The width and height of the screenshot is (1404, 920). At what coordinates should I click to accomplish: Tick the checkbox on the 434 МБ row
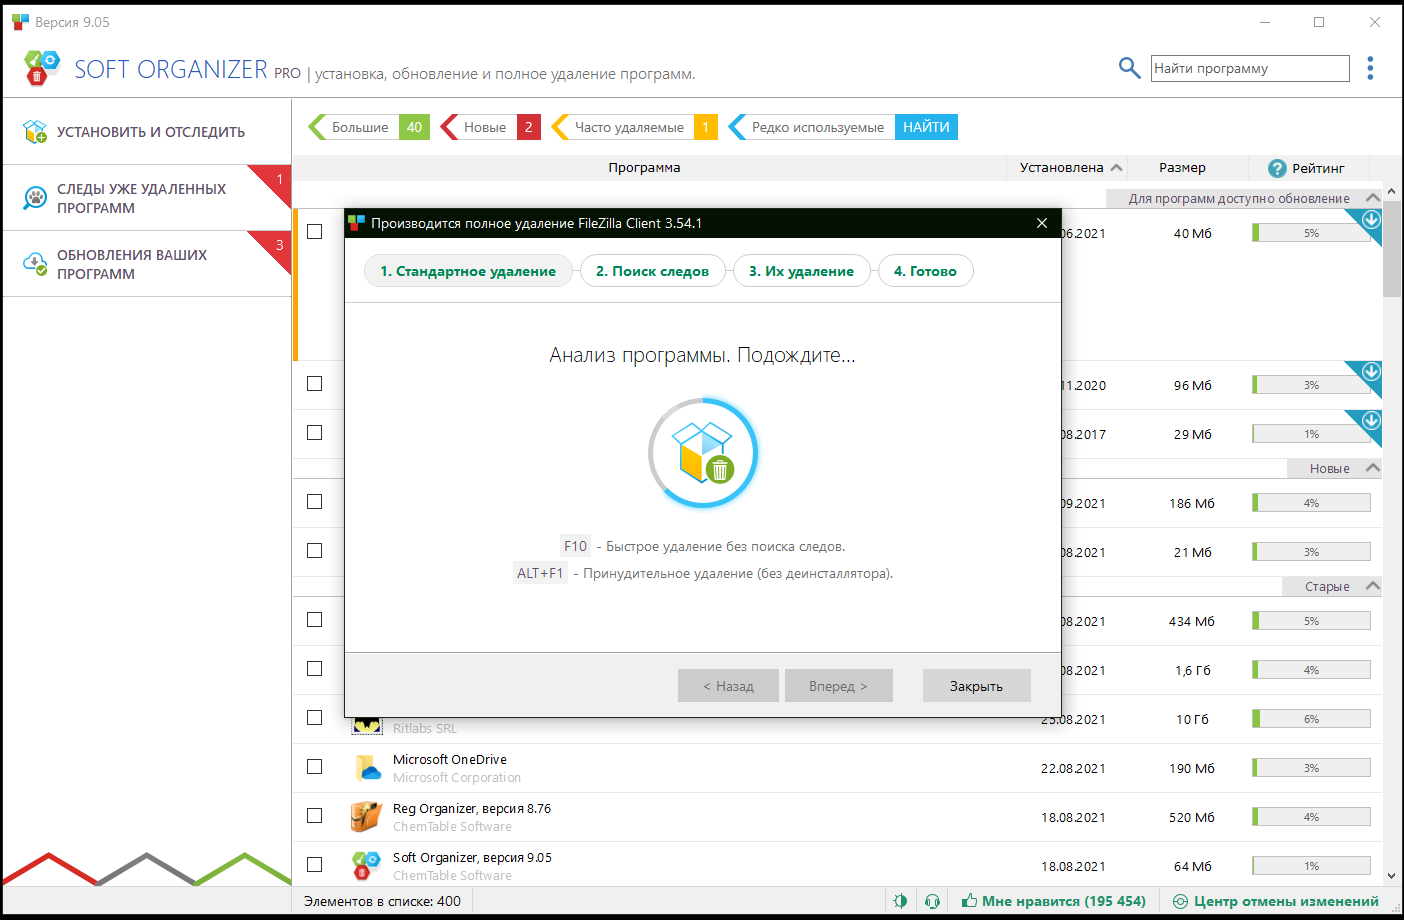pos(315,620)
